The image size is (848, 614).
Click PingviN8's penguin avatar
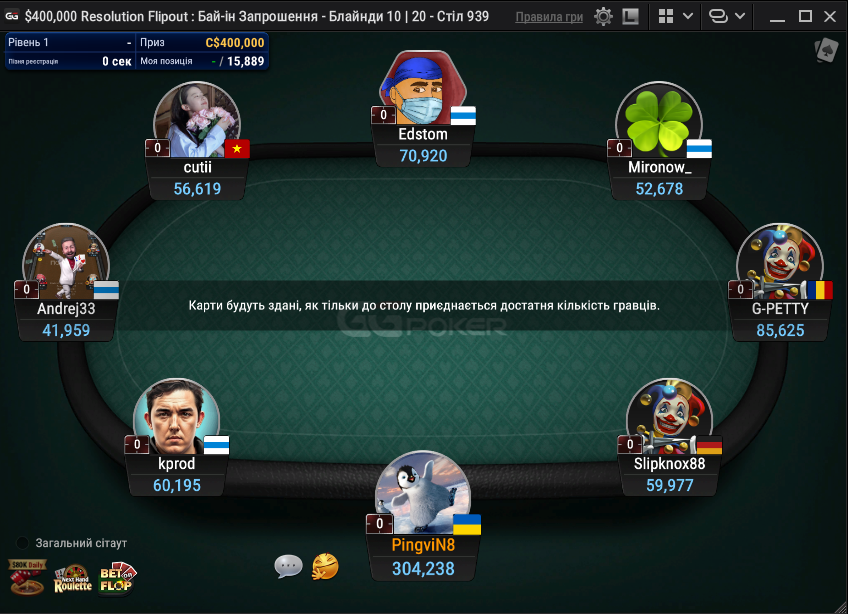[423, 492]
